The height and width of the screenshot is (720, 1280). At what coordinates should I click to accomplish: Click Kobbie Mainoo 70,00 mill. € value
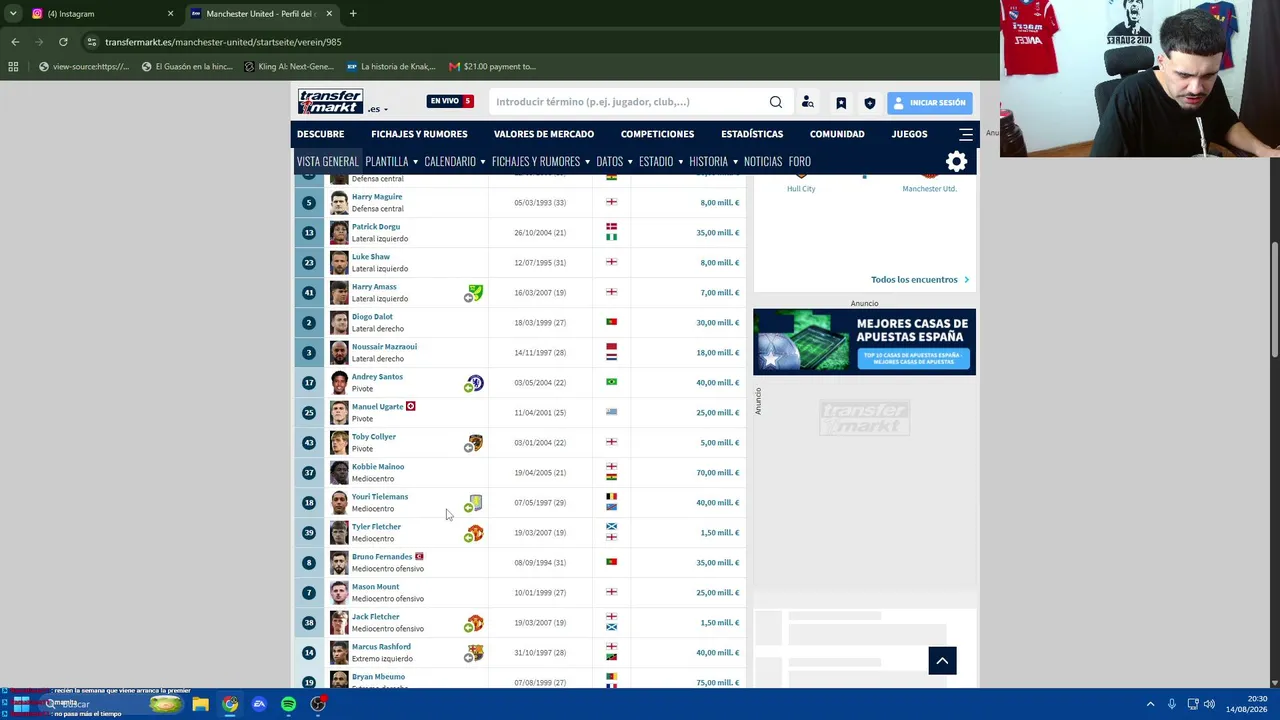click(x=718, y=473)
